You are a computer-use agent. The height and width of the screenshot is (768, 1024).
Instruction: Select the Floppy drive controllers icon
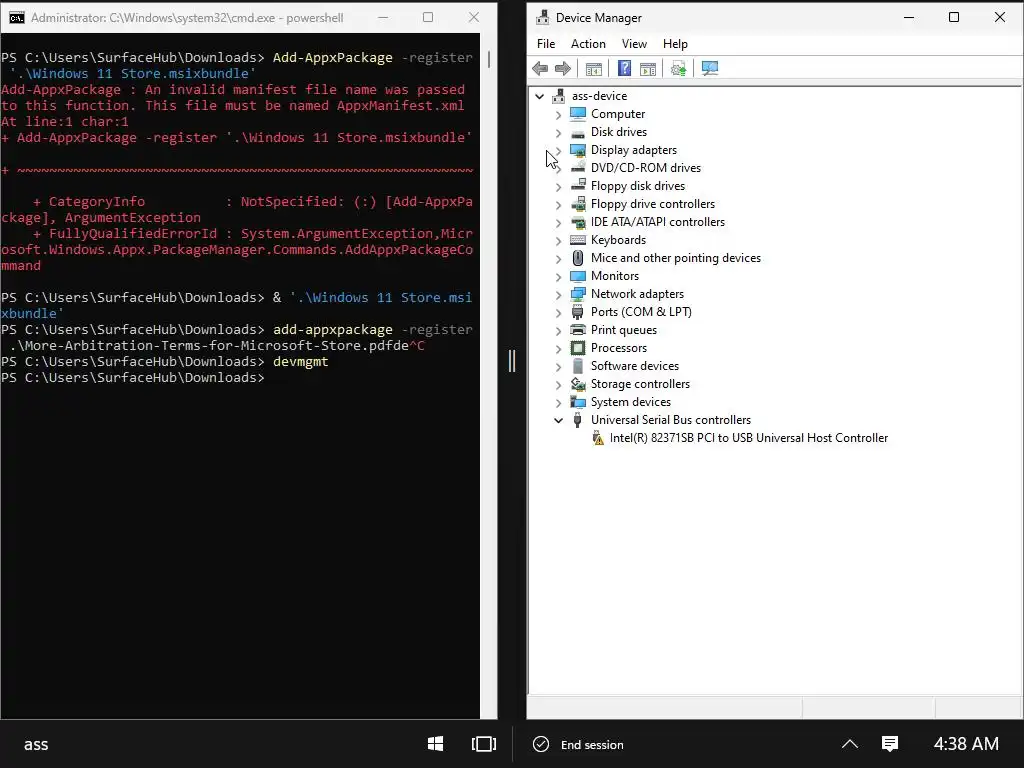[x=578, y=204]
